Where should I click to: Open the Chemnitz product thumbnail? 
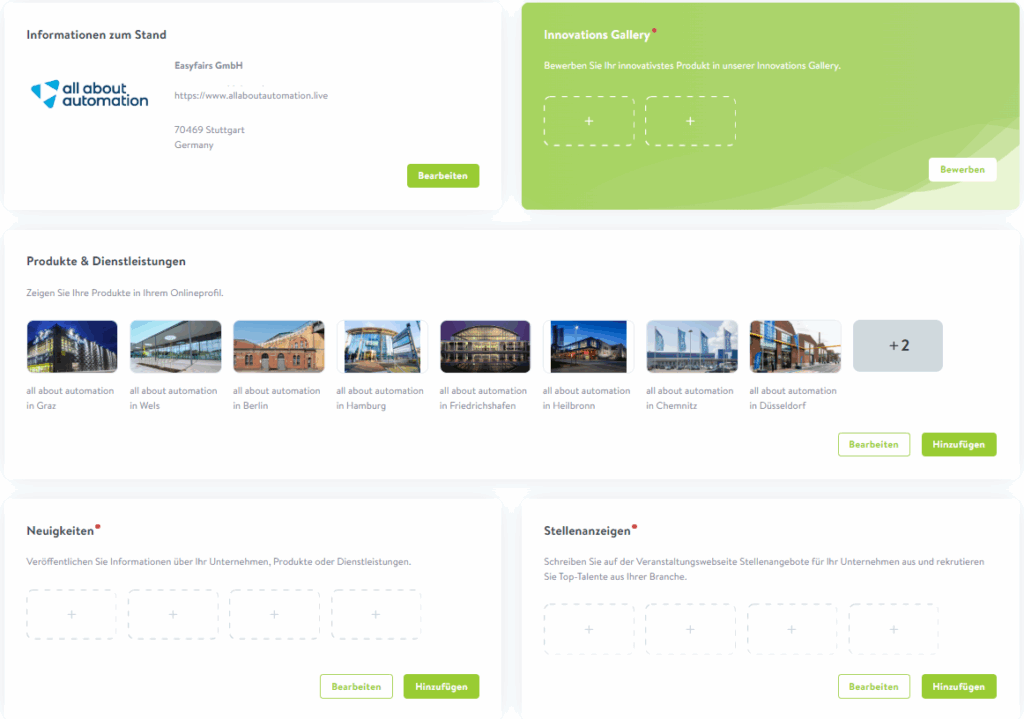(691, 346)
